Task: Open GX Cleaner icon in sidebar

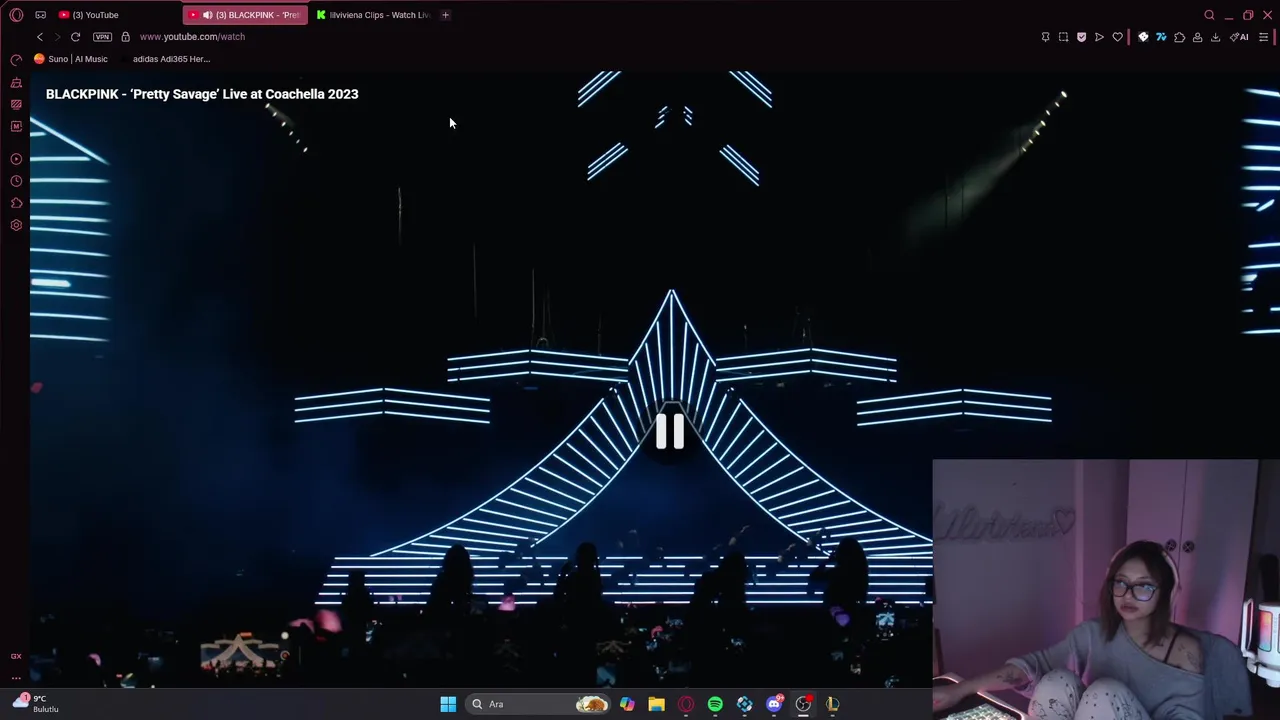Action: click(x=16, y=82)
